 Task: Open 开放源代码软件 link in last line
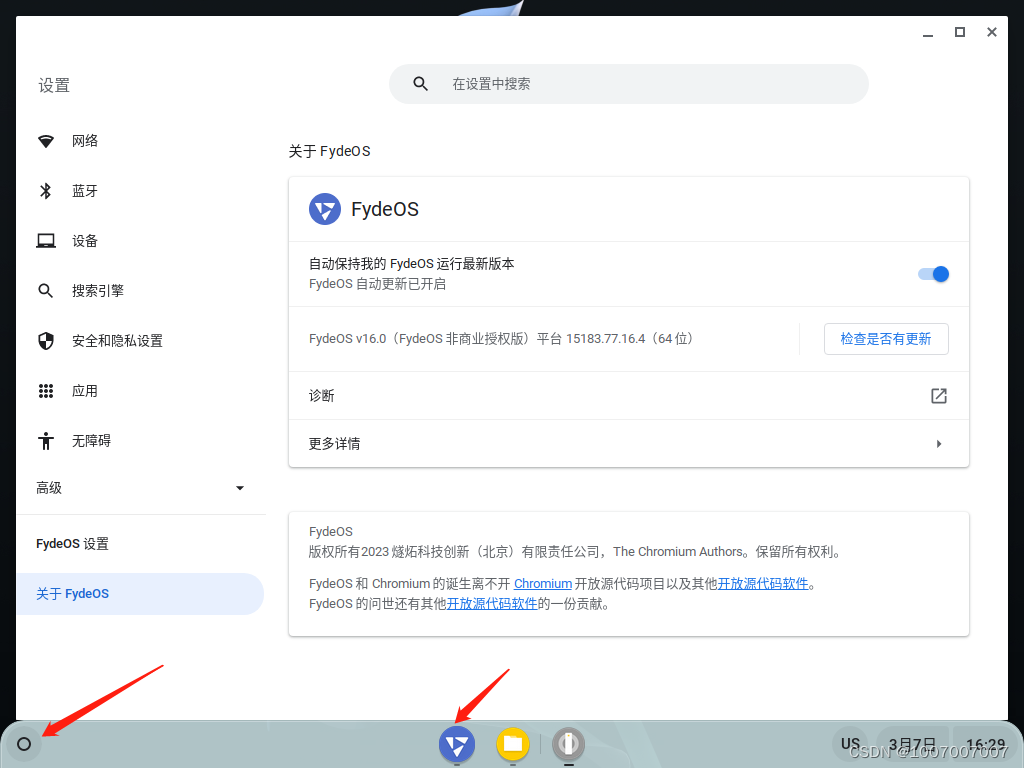[492, 603]
